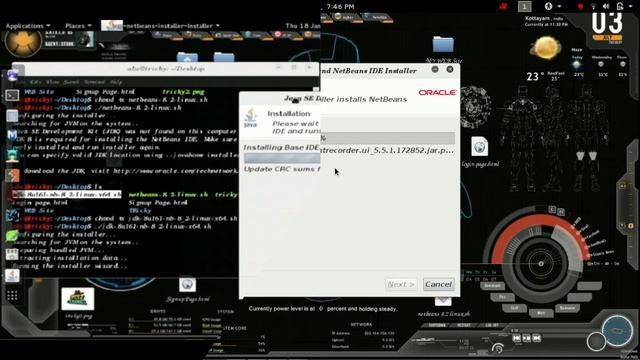Open the tricky2.png thumbnail
This screenshot has height=360, width=640.
[78, 299]
